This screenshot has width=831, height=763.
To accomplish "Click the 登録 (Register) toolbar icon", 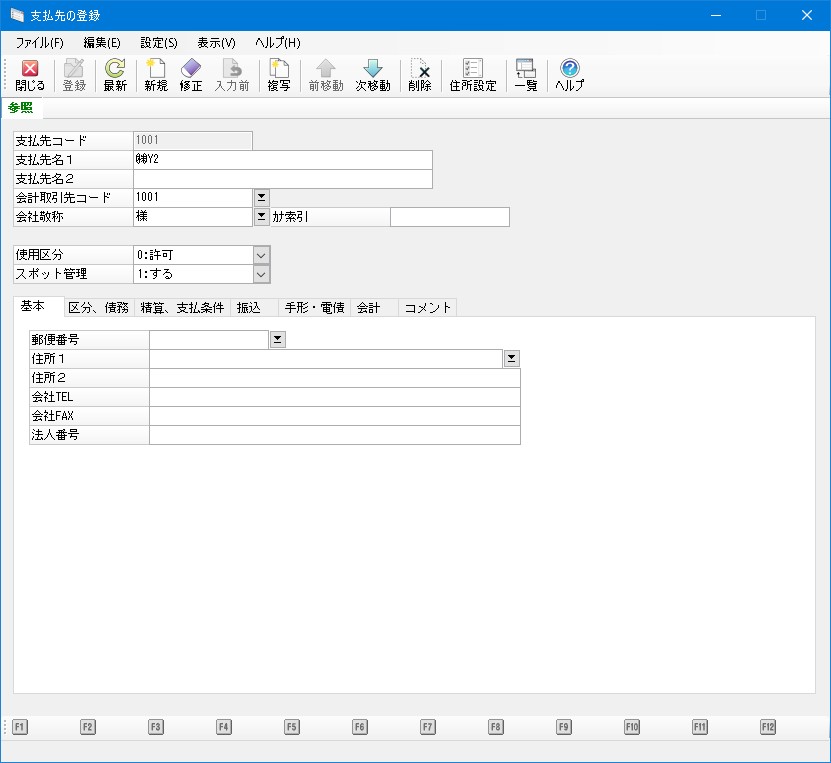I will tap(74, 76).
